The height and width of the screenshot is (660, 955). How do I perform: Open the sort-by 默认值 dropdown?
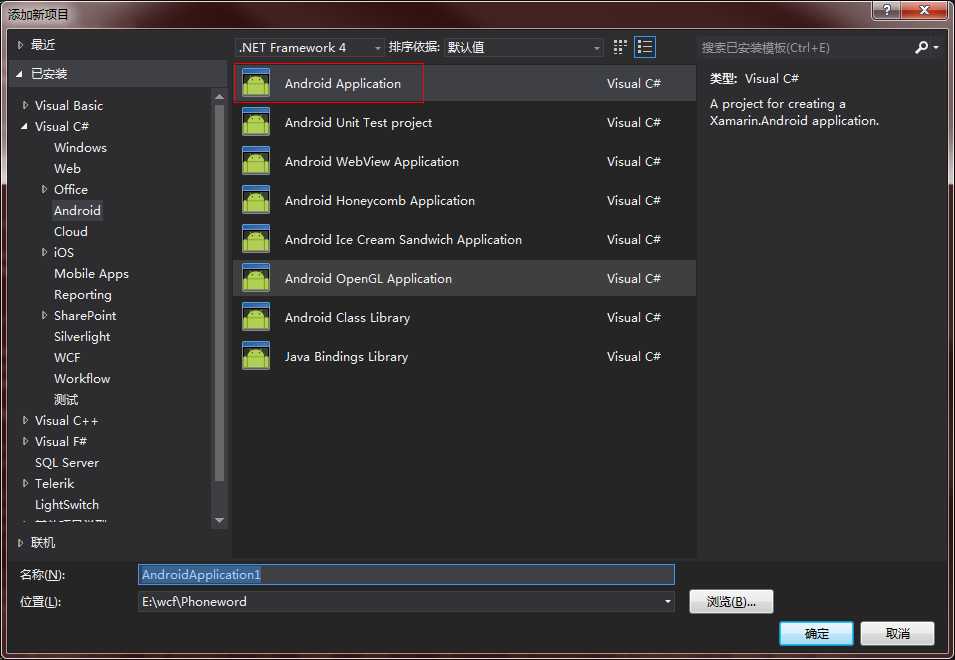[524, 47]
